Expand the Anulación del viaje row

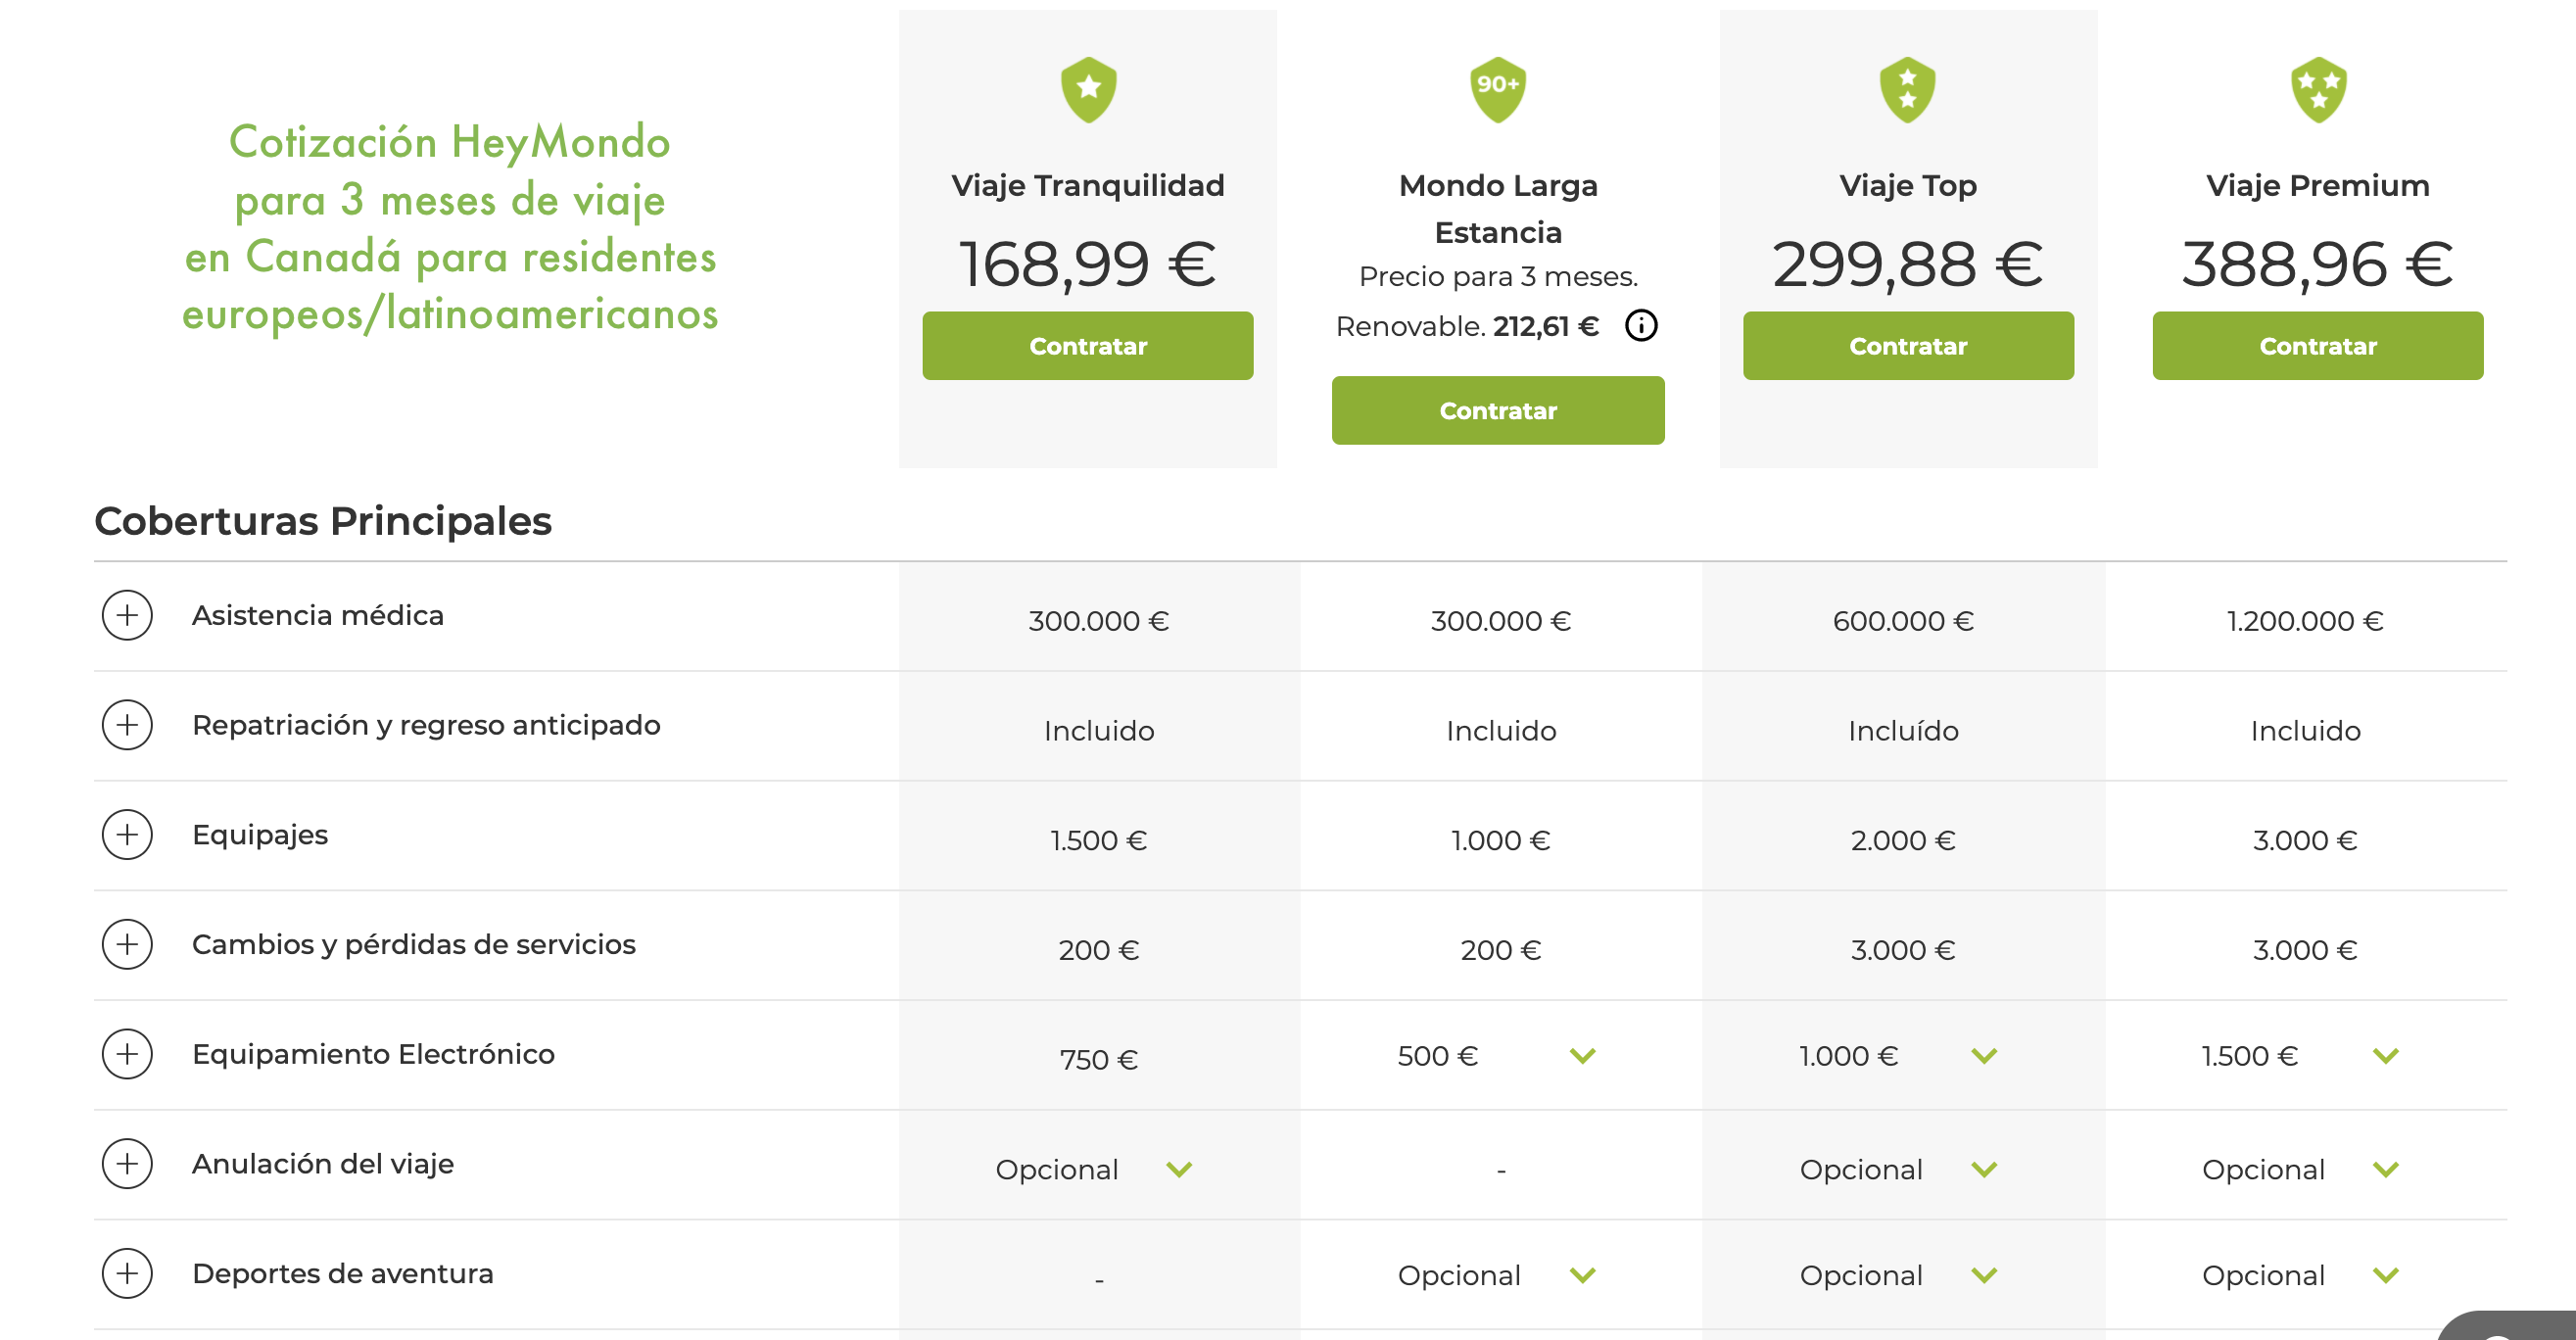[127, 1164]
